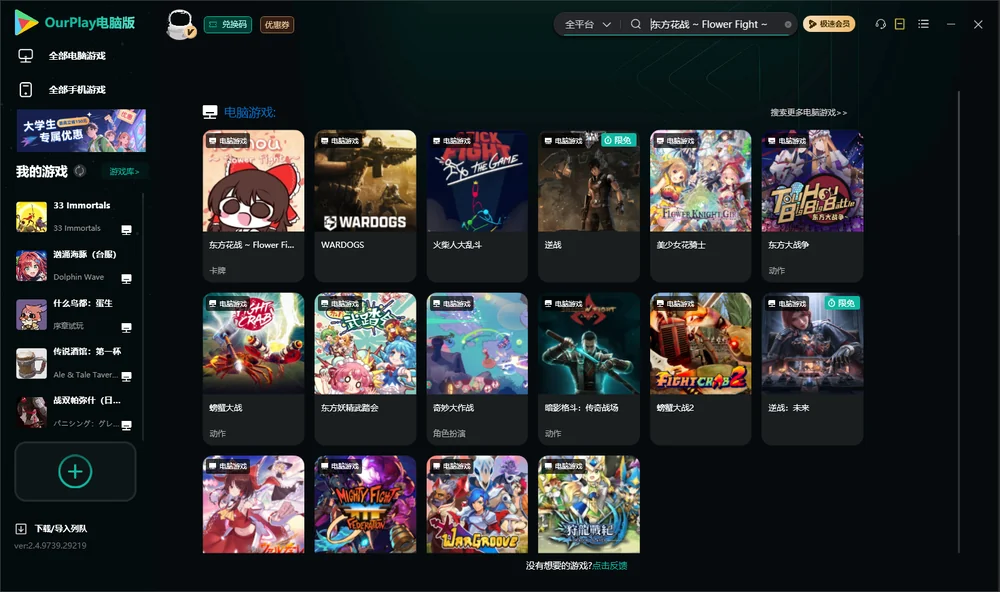Viewport: 1000px width, 592px height.
Task: Click the PC icon on 战双帕弥什 row
Action: tap(126, 426)
